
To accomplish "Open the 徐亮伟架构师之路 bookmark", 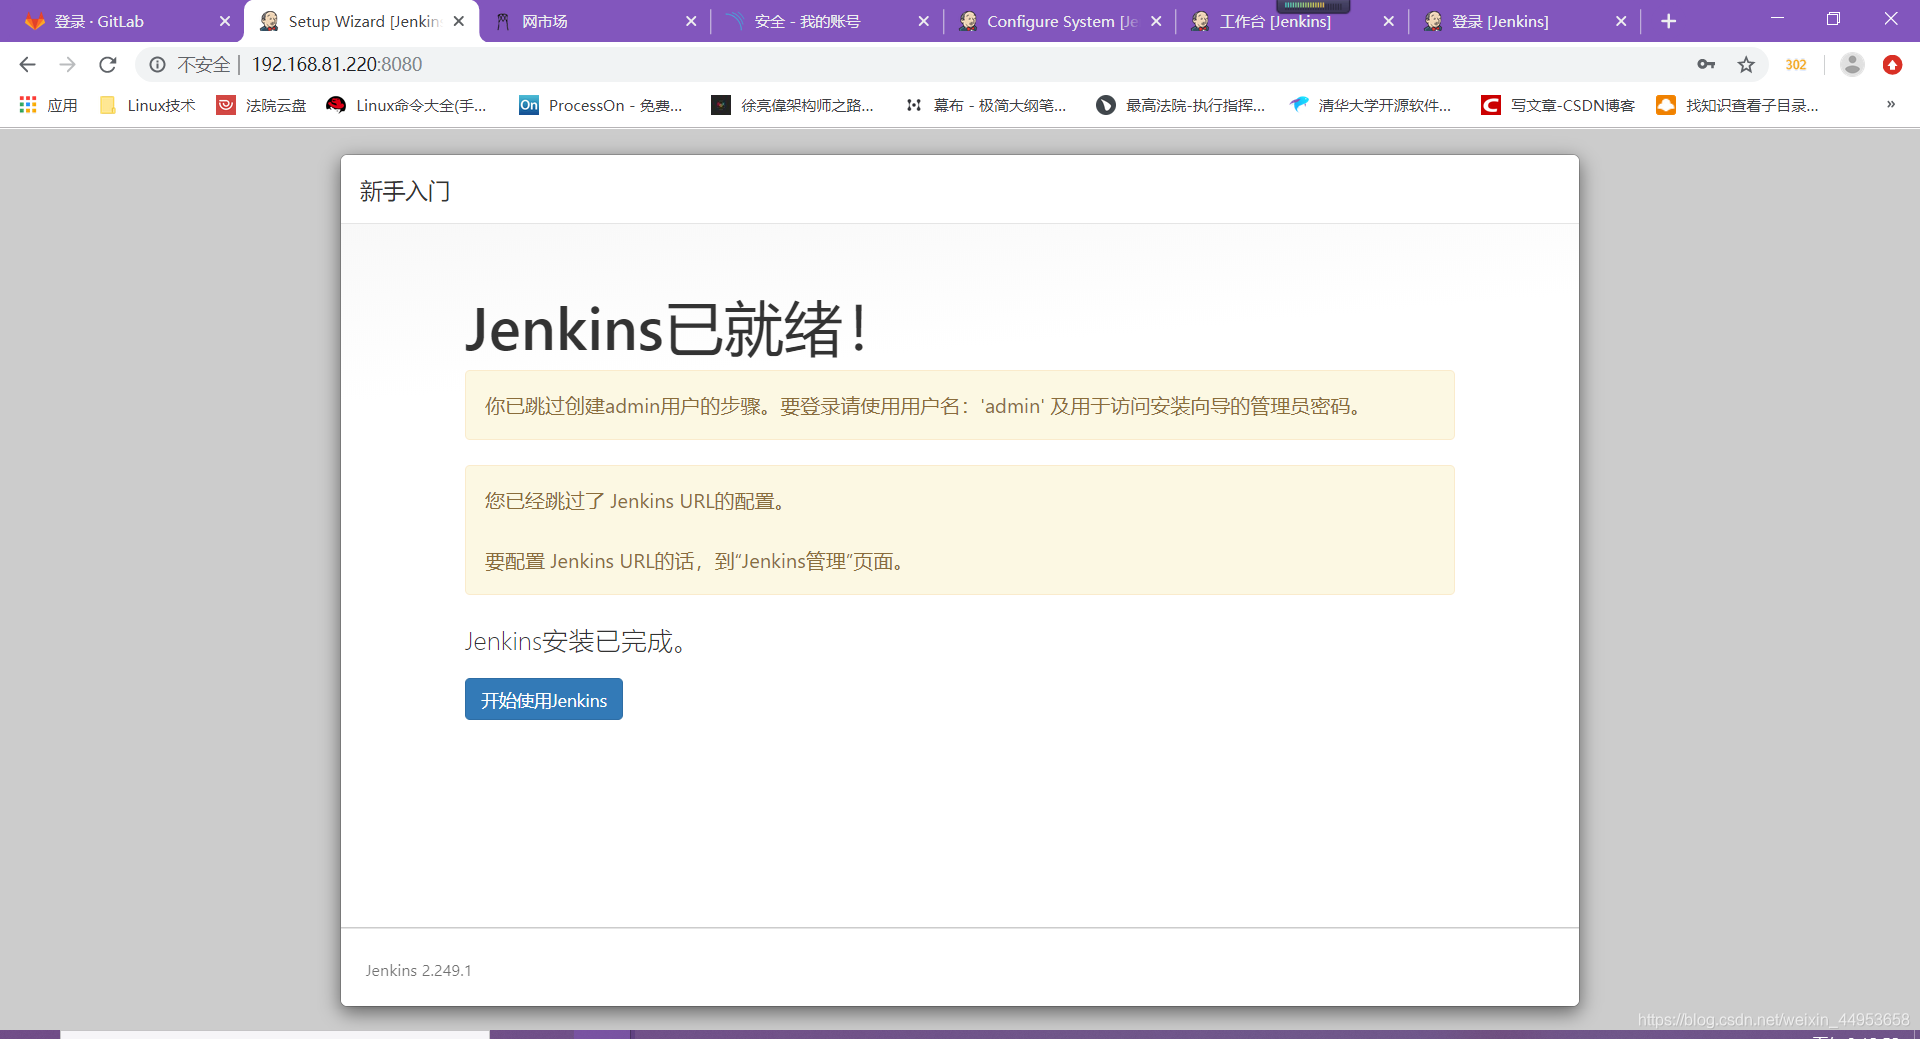I will pyautogui.click(x=792, y=105).
